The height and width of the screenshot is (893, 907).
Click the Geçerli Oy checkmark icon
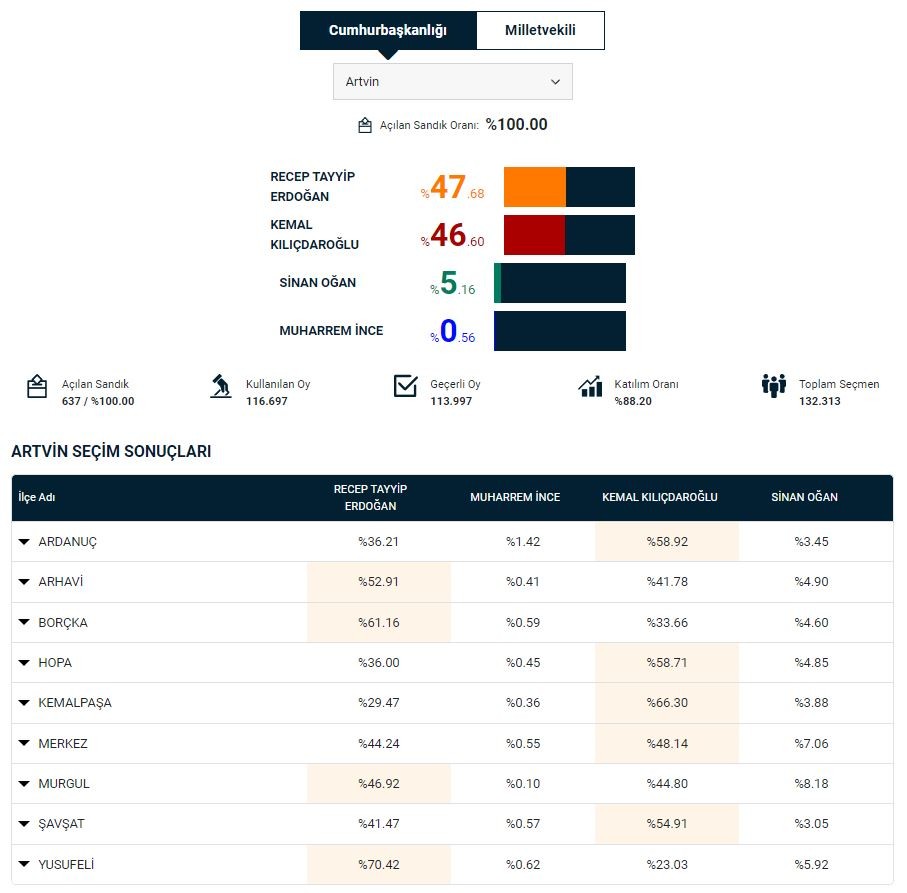tap(405, 386)
